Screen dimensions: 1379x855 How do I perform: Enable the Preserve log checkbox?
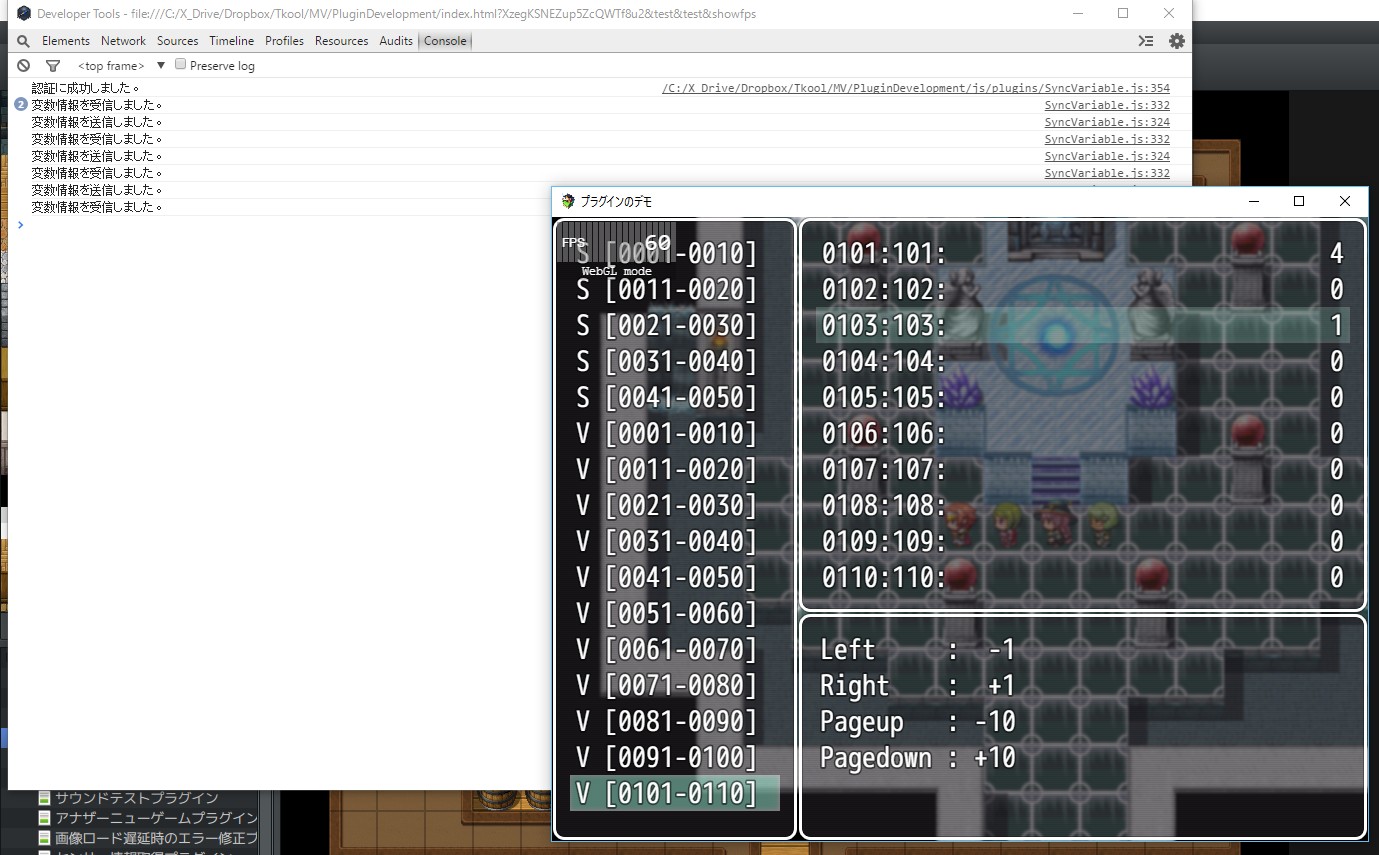(181, 64)
